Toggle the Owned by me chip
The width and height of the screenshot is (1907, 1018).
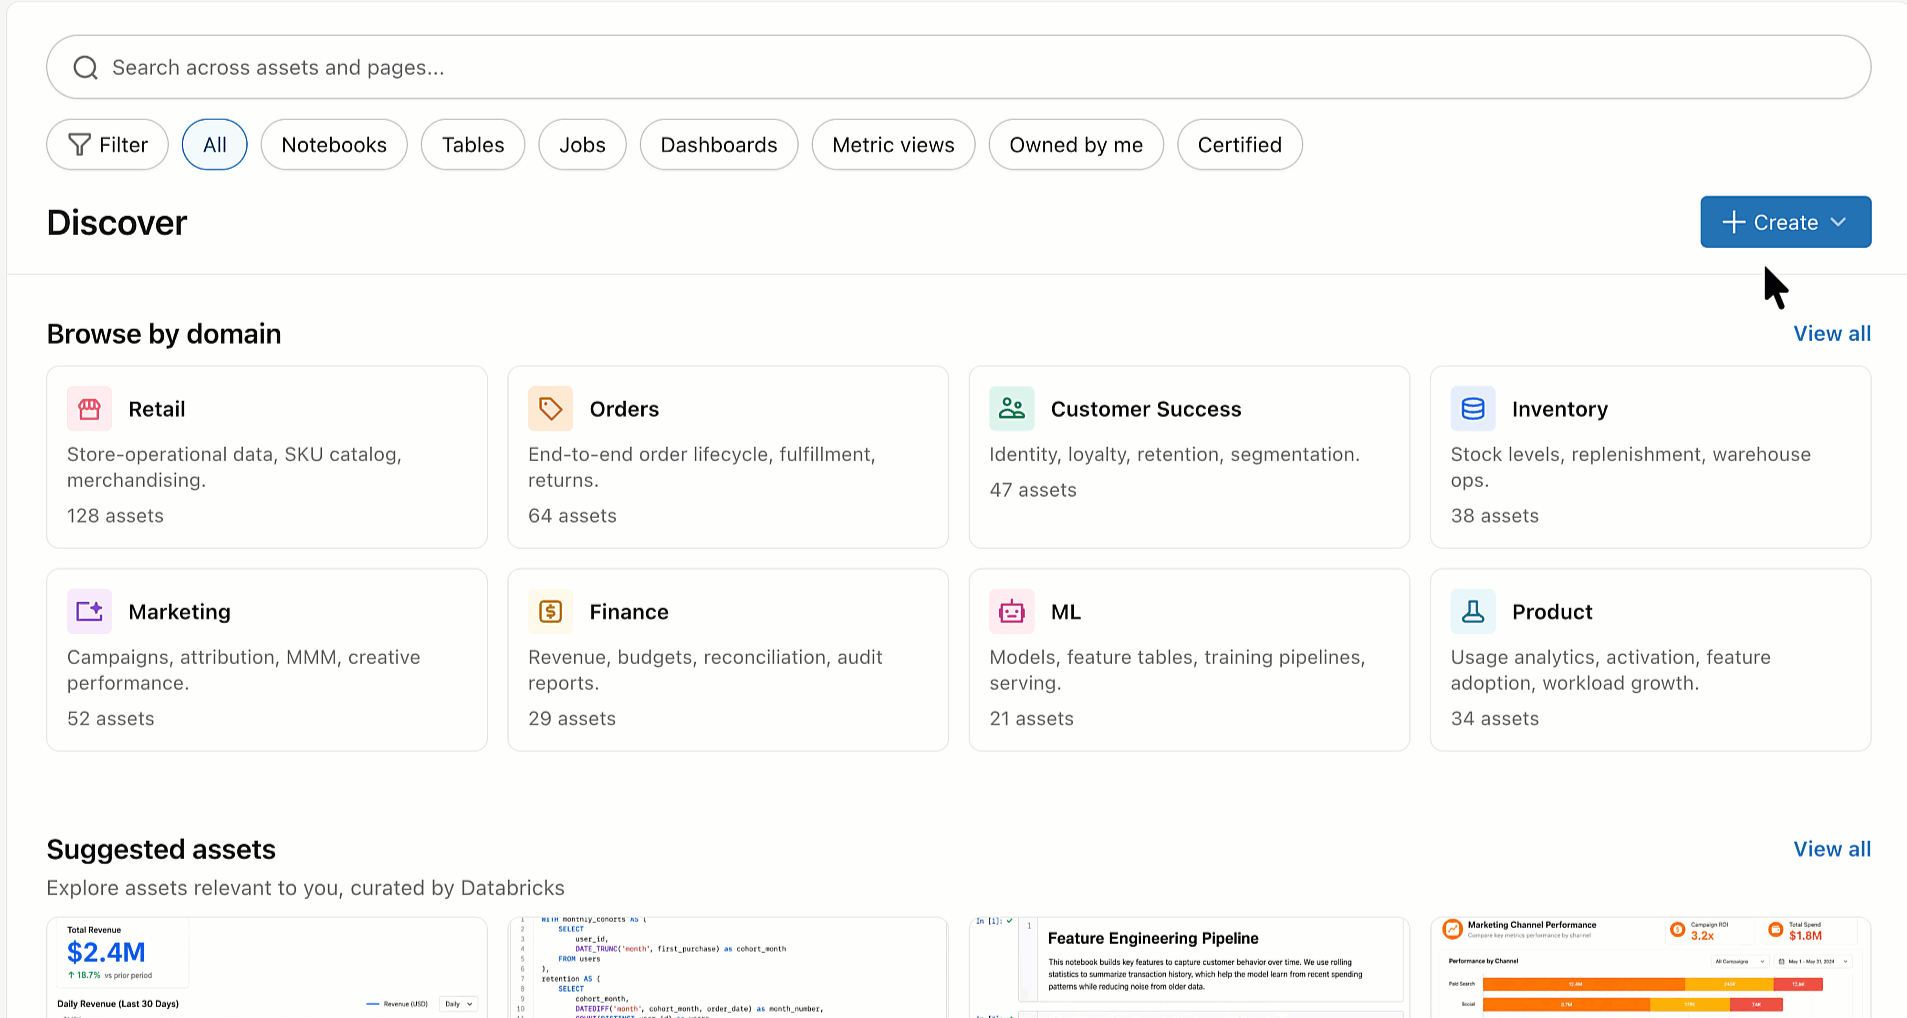(x=1076, y=145)
